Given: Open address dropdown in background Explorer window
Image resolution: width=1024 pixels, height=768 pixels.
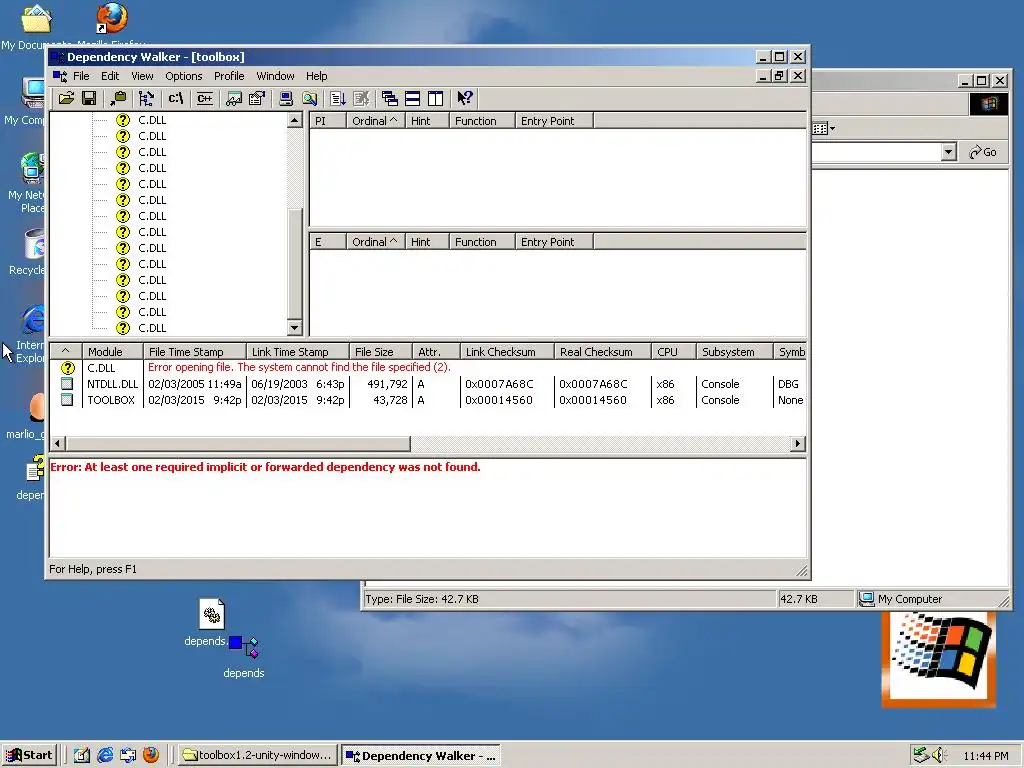Looking at the screenshot, I should [948, 152].
